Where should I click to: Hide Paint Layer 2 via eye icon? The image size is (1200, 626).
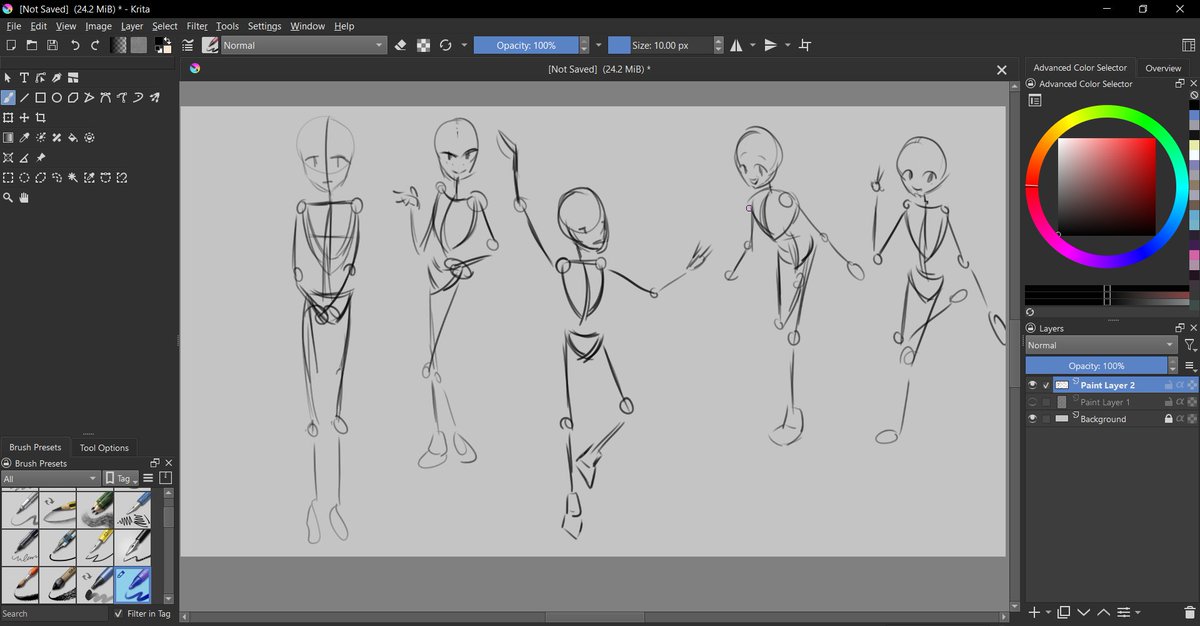[1033, 385]
